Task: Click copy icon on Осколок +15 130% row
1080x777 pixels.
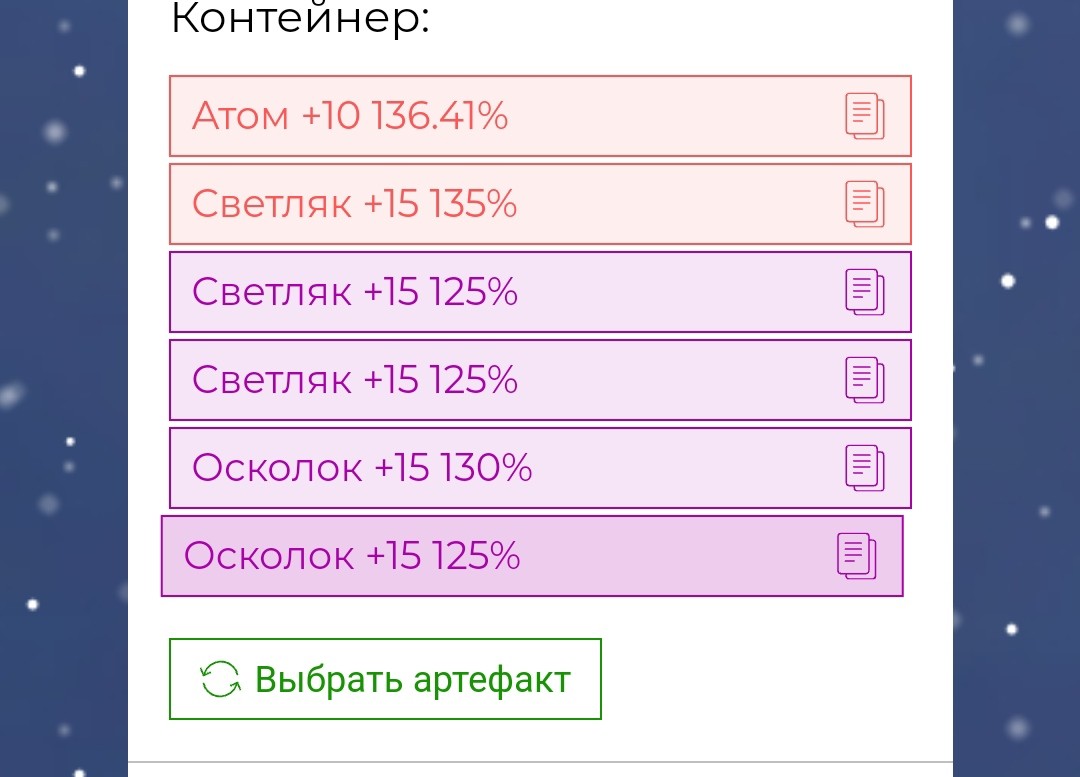Action: (865, 468)
